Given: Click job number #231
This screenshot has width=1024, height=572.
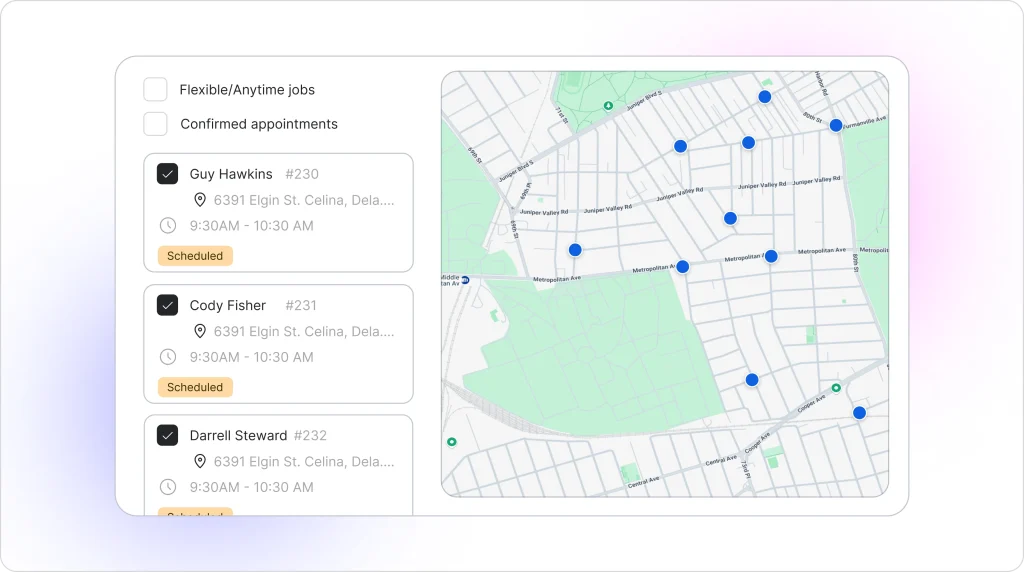Looking at the screenshot, I should pyautogui.click(x=301, y=305).
